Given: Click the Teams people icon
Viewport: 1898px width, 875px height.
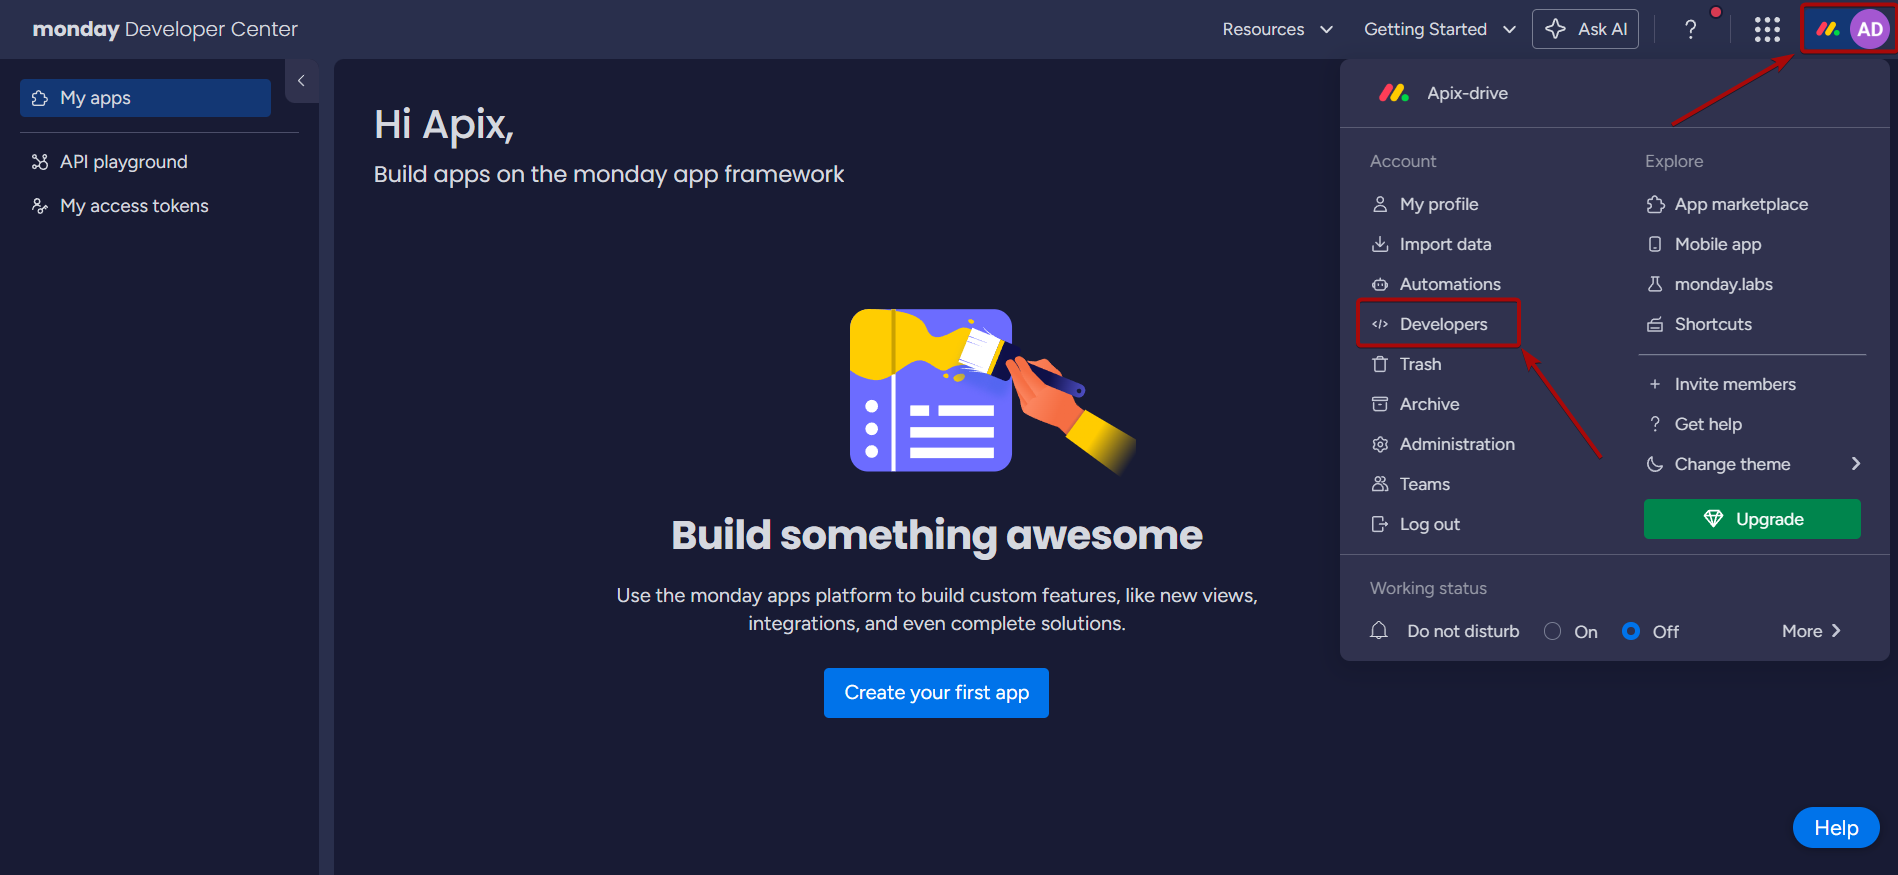Looking at the screenshot, I should click(1380, 484).
